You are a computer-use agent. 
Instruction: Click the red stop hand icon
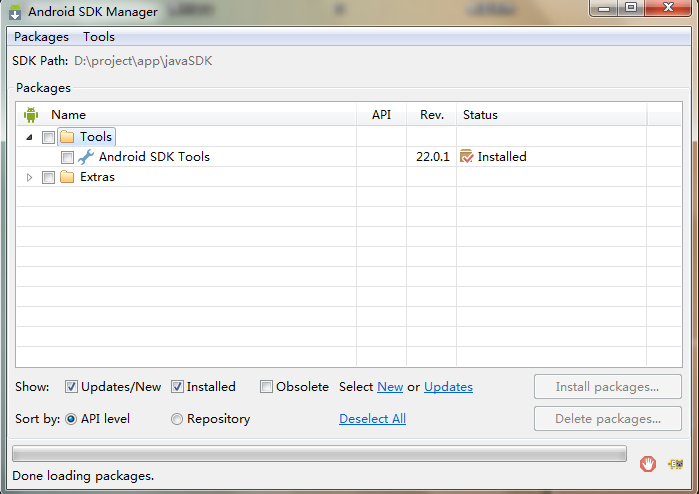648,464
